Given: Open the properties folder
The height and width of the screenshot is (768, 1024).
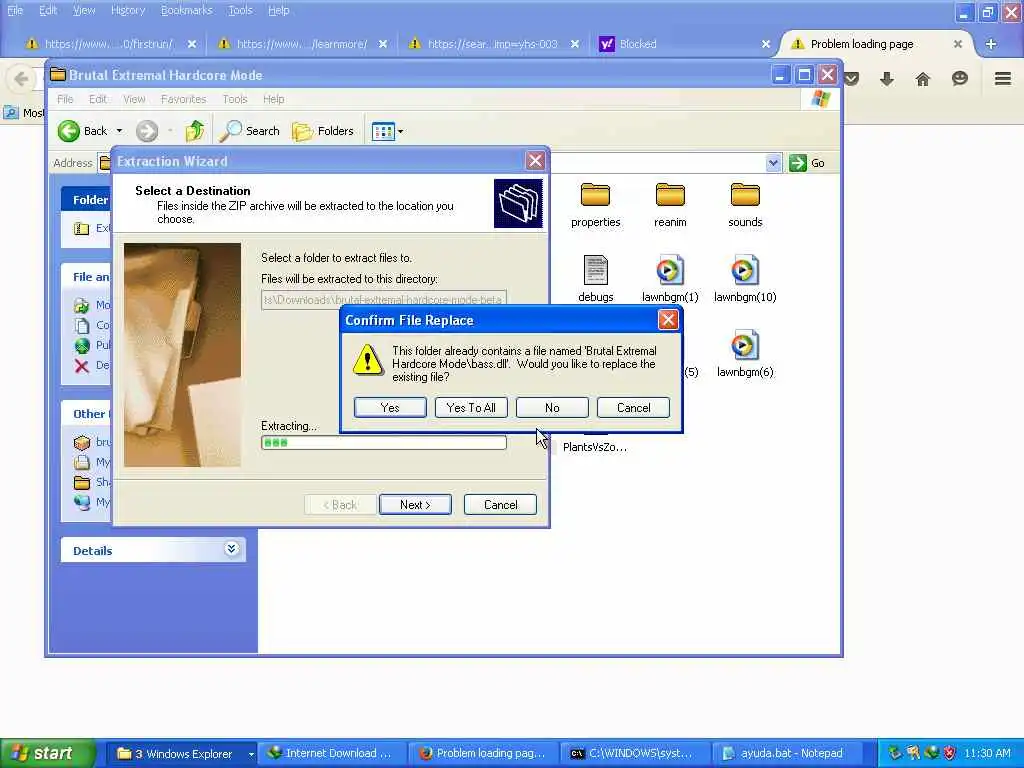Looking at the screenshot, I should point(595,205).
